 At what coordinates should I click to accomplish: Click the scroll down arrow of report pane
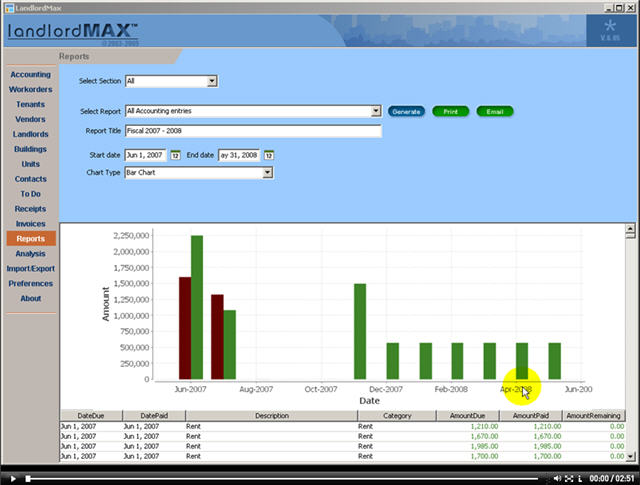coord(630,456)
